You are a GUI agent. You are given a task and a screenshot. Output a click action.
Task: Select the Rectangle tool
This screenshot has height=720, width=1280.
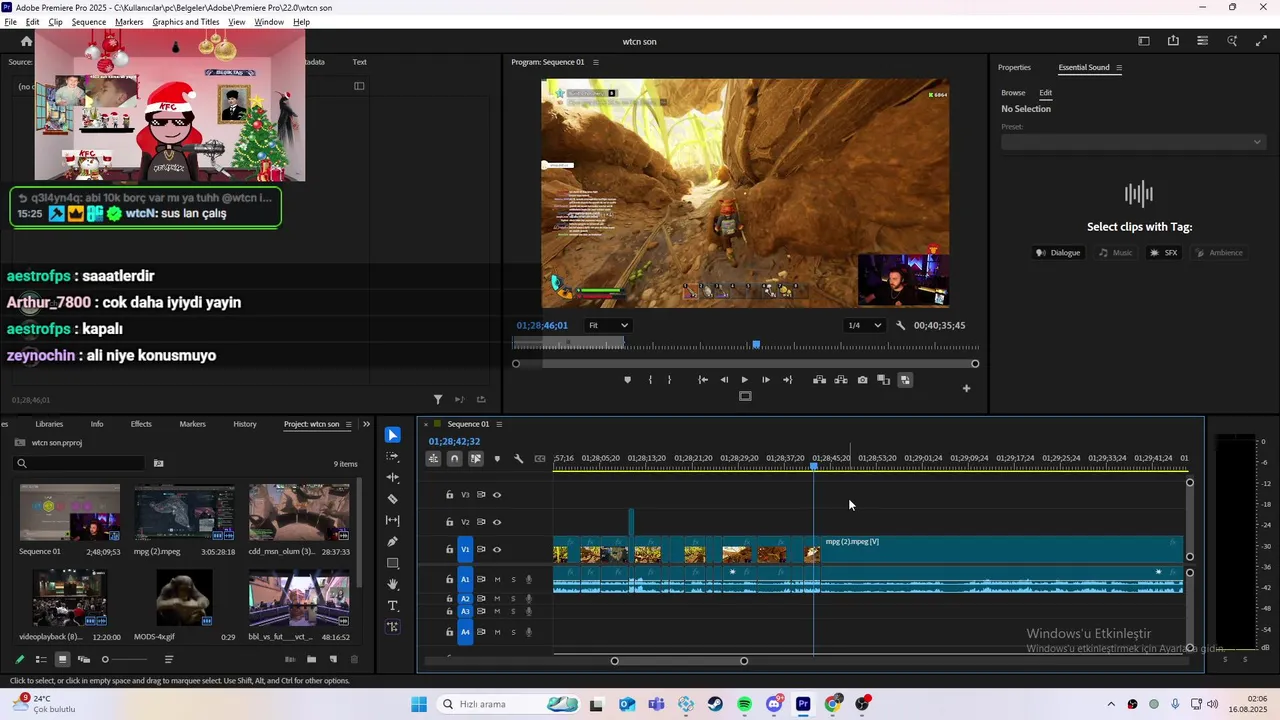(393, 563)
